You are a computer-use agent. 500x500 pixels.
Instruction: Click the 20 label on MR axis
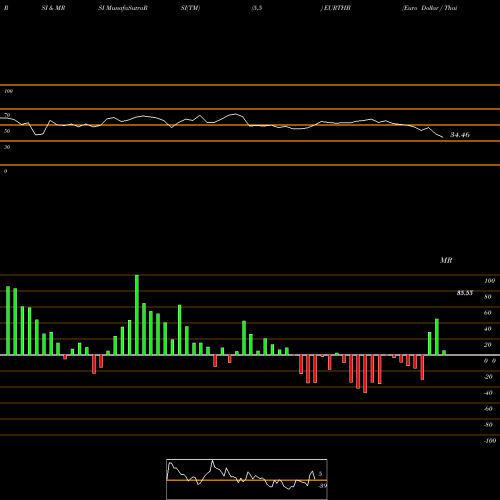[x=488, y=345]
